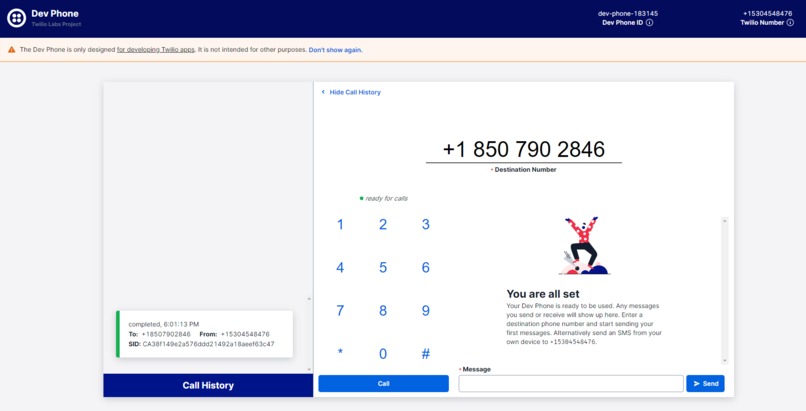Screen dimensions: 806x411
Task: Select the completed call at 6:01:13 PM
Action: tap(205, 334)
